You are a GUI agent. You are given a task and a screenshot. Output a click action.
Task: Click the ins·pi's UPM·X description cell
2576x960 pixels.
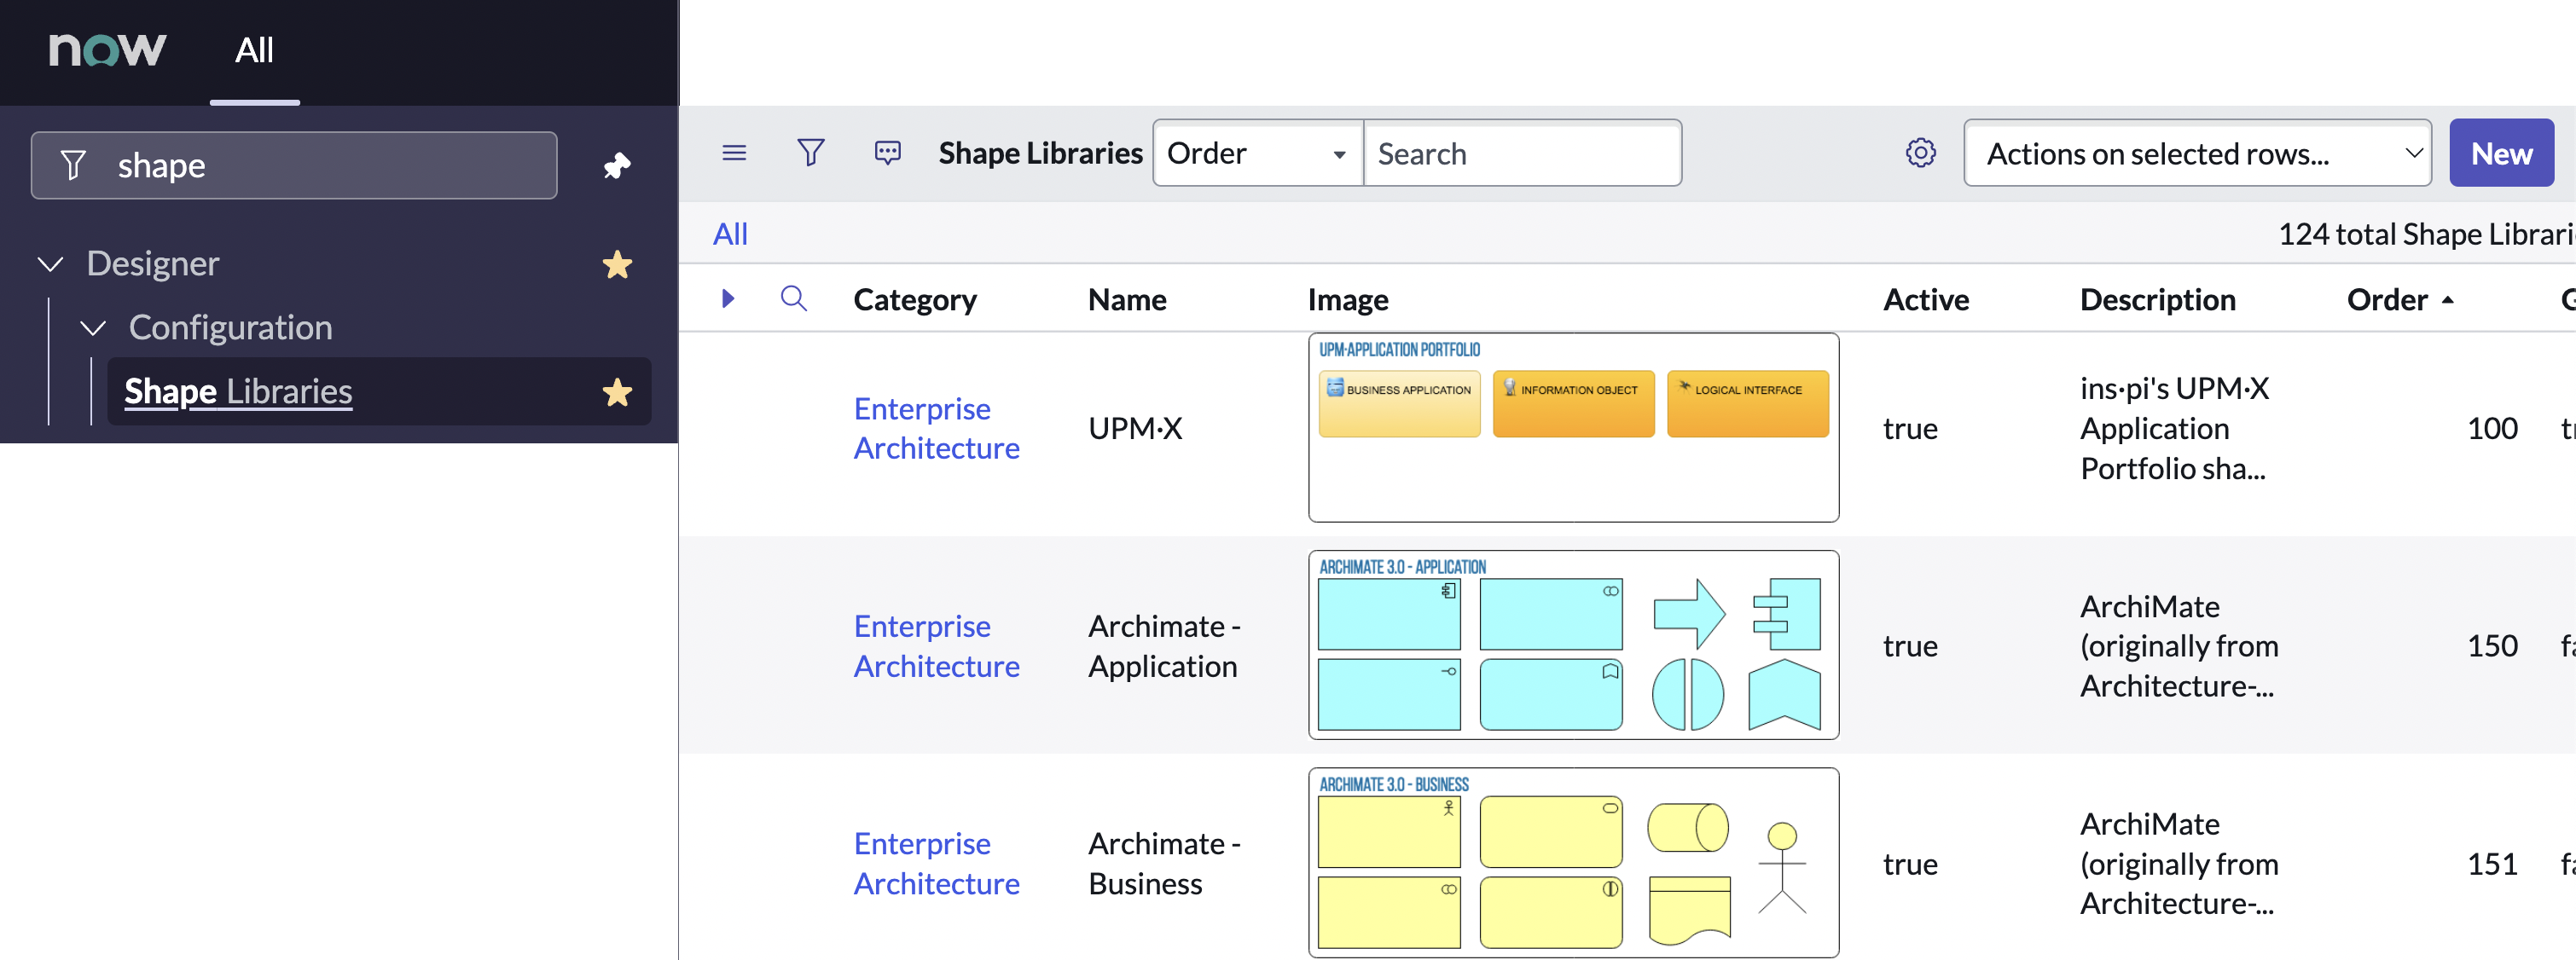pyautogui.click(x=2175, y=428)
